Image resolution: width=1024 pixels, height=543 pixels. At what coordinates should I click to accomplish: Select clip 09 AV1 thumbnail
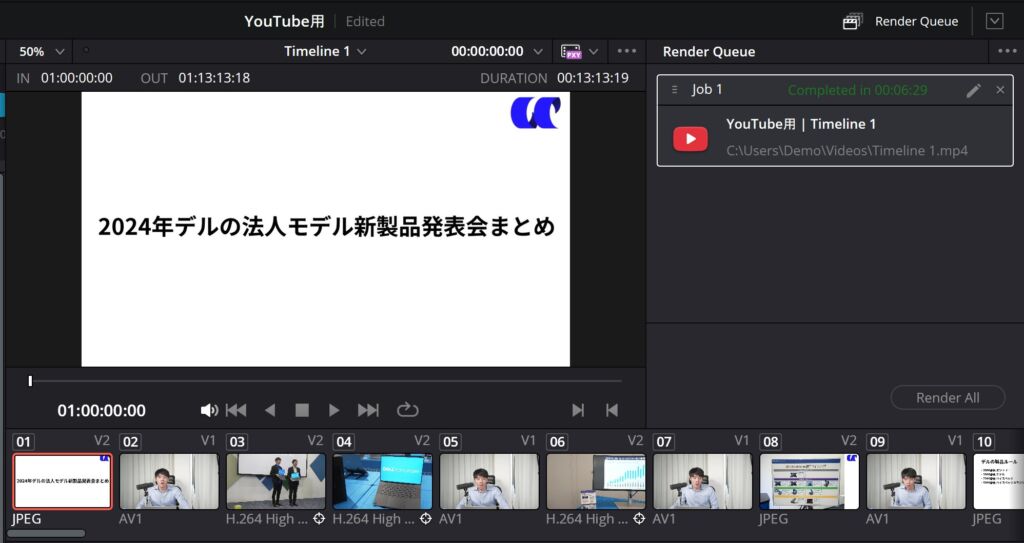[x=916, y=482]
